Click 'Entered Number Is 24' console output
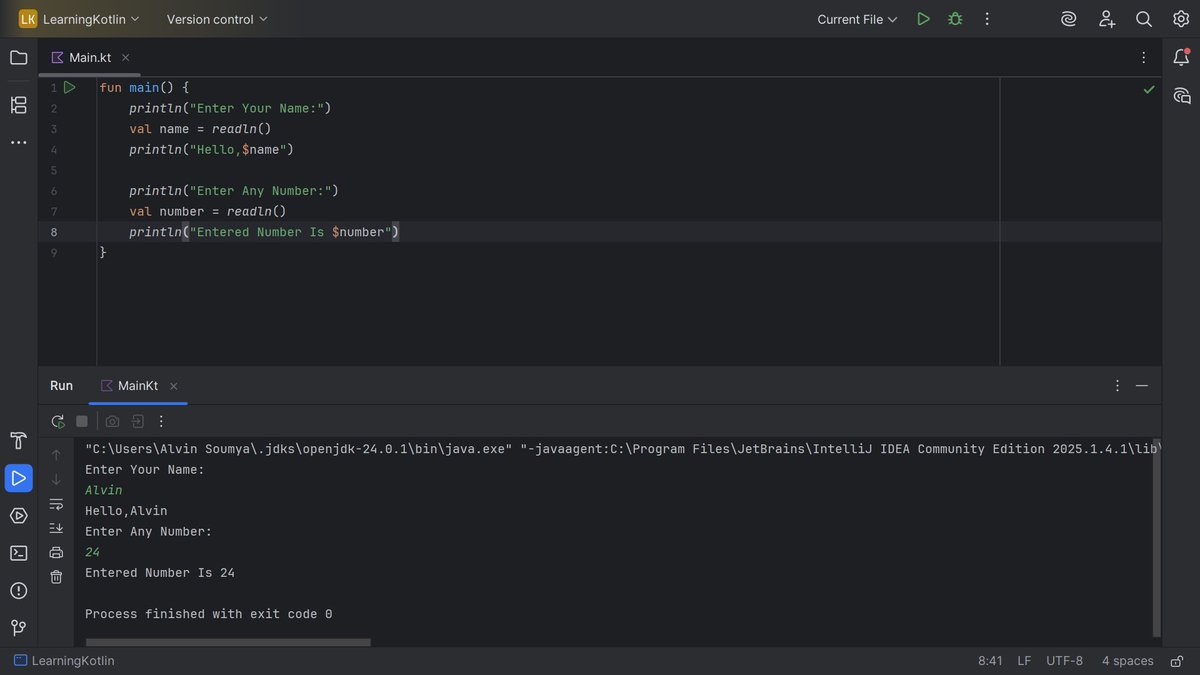The height and width of the screenshot is (675, 1200). click(x=160, y=573)
